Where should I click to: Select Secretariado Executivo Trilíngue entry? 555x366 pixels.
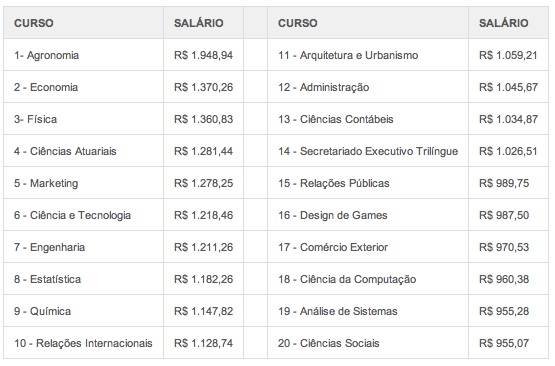(x=368, y=151)
